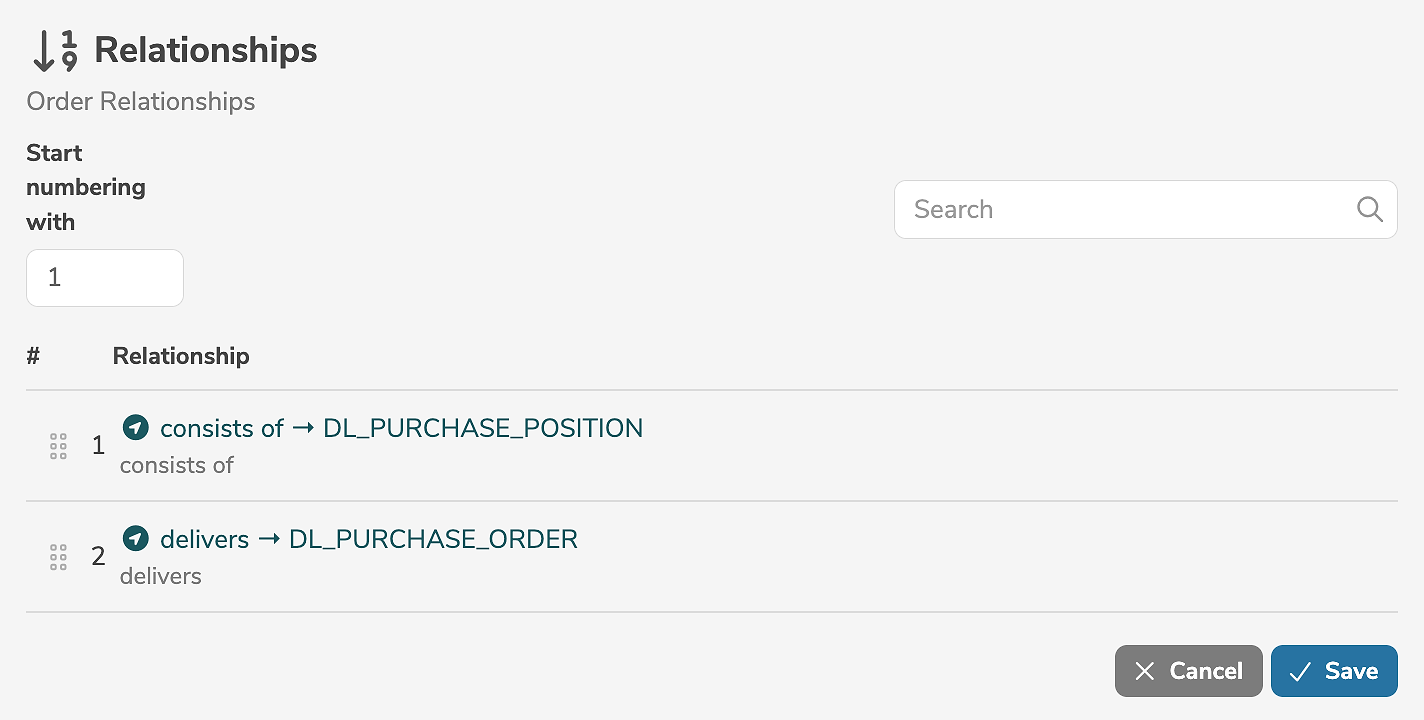Click the magnifying glass icon in search bar

point(1369,209)
